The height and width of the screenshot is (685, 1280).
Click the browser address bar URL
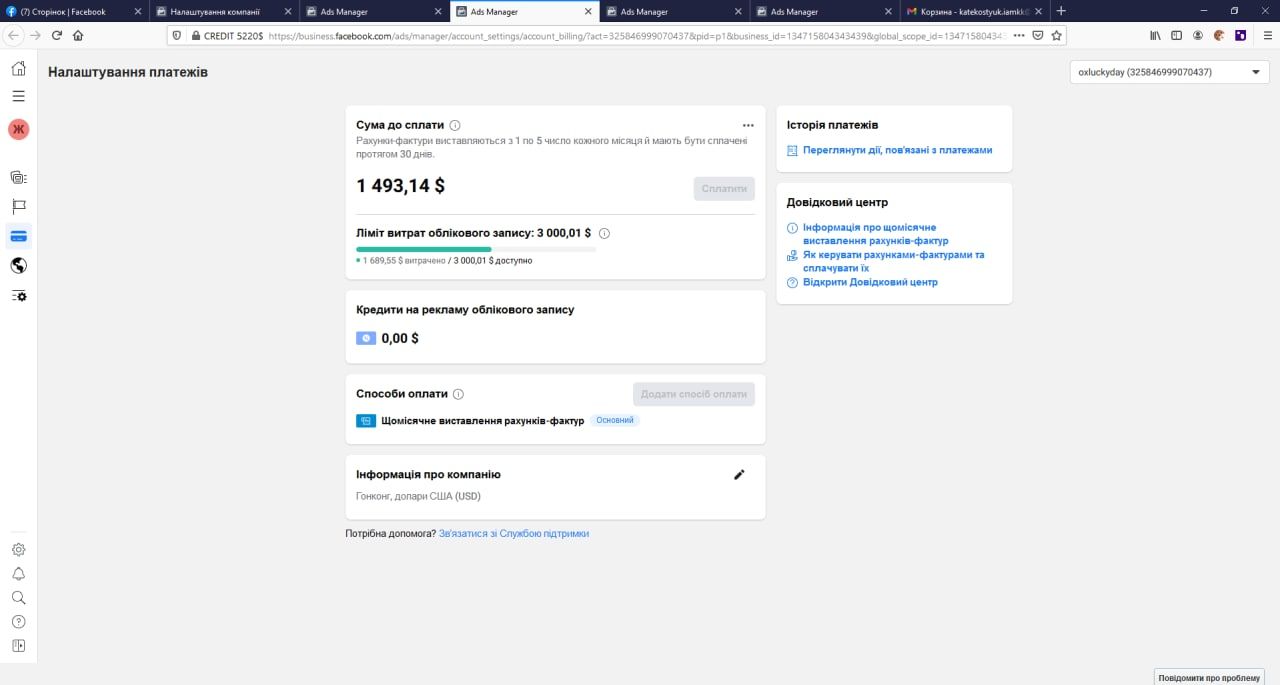coord(638,35)
